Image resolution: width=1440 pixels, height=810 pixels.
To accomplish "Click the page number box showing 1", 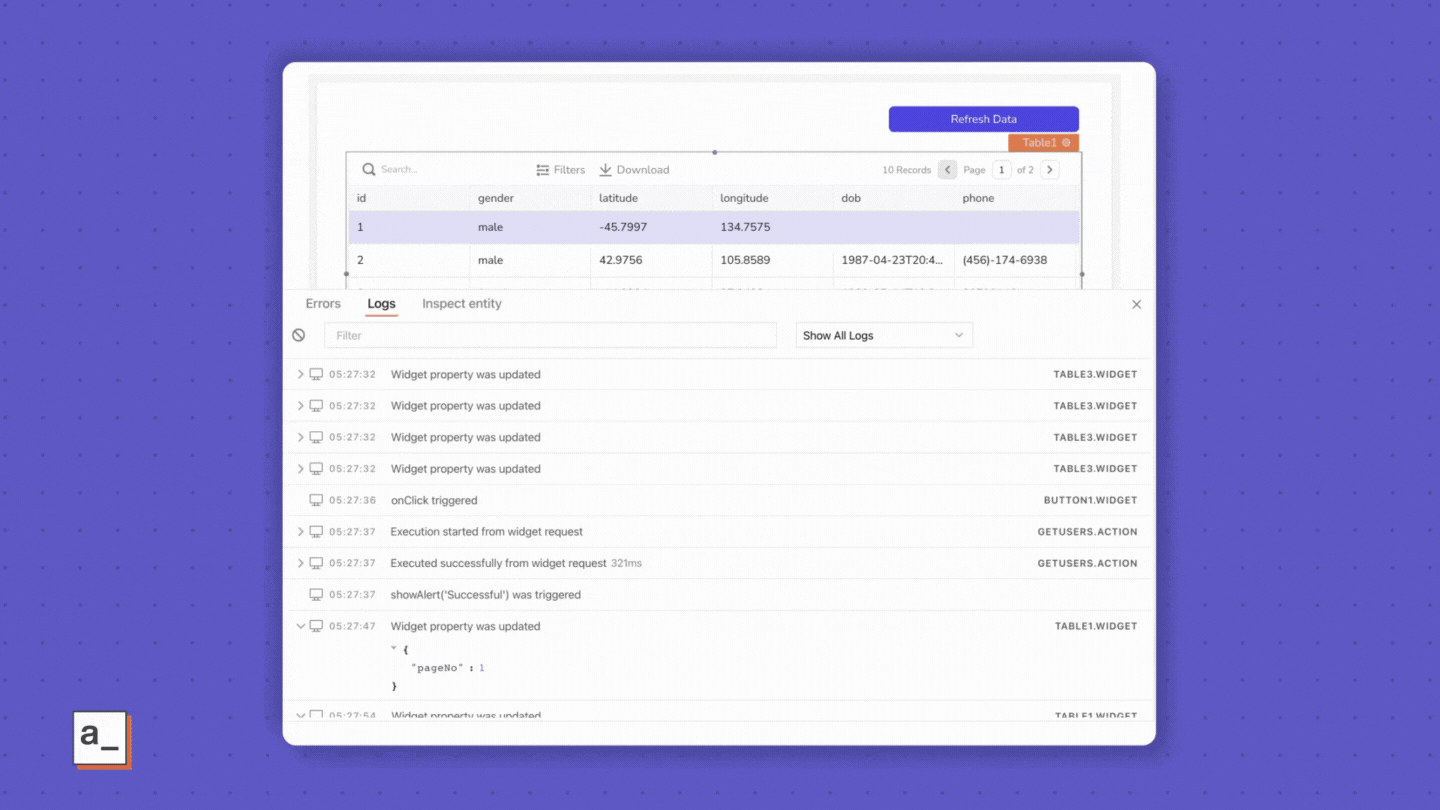I will pyautogui.click(x=1001, y=170).
